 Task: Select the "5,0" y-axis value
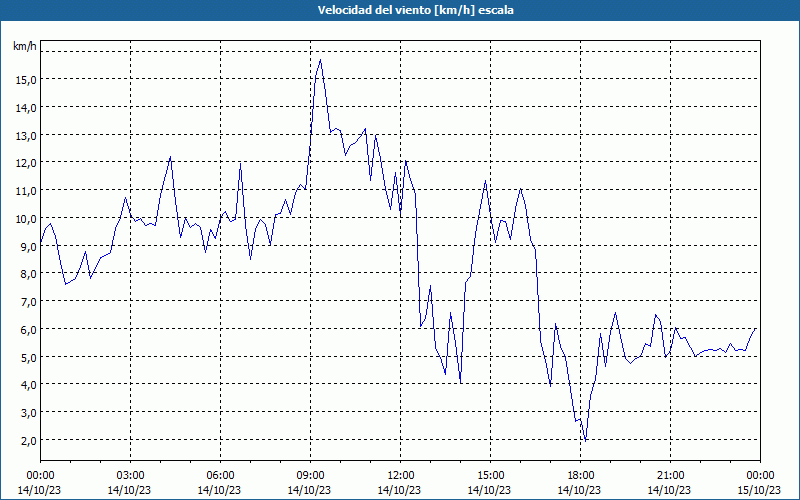click(x=29, y=358)
